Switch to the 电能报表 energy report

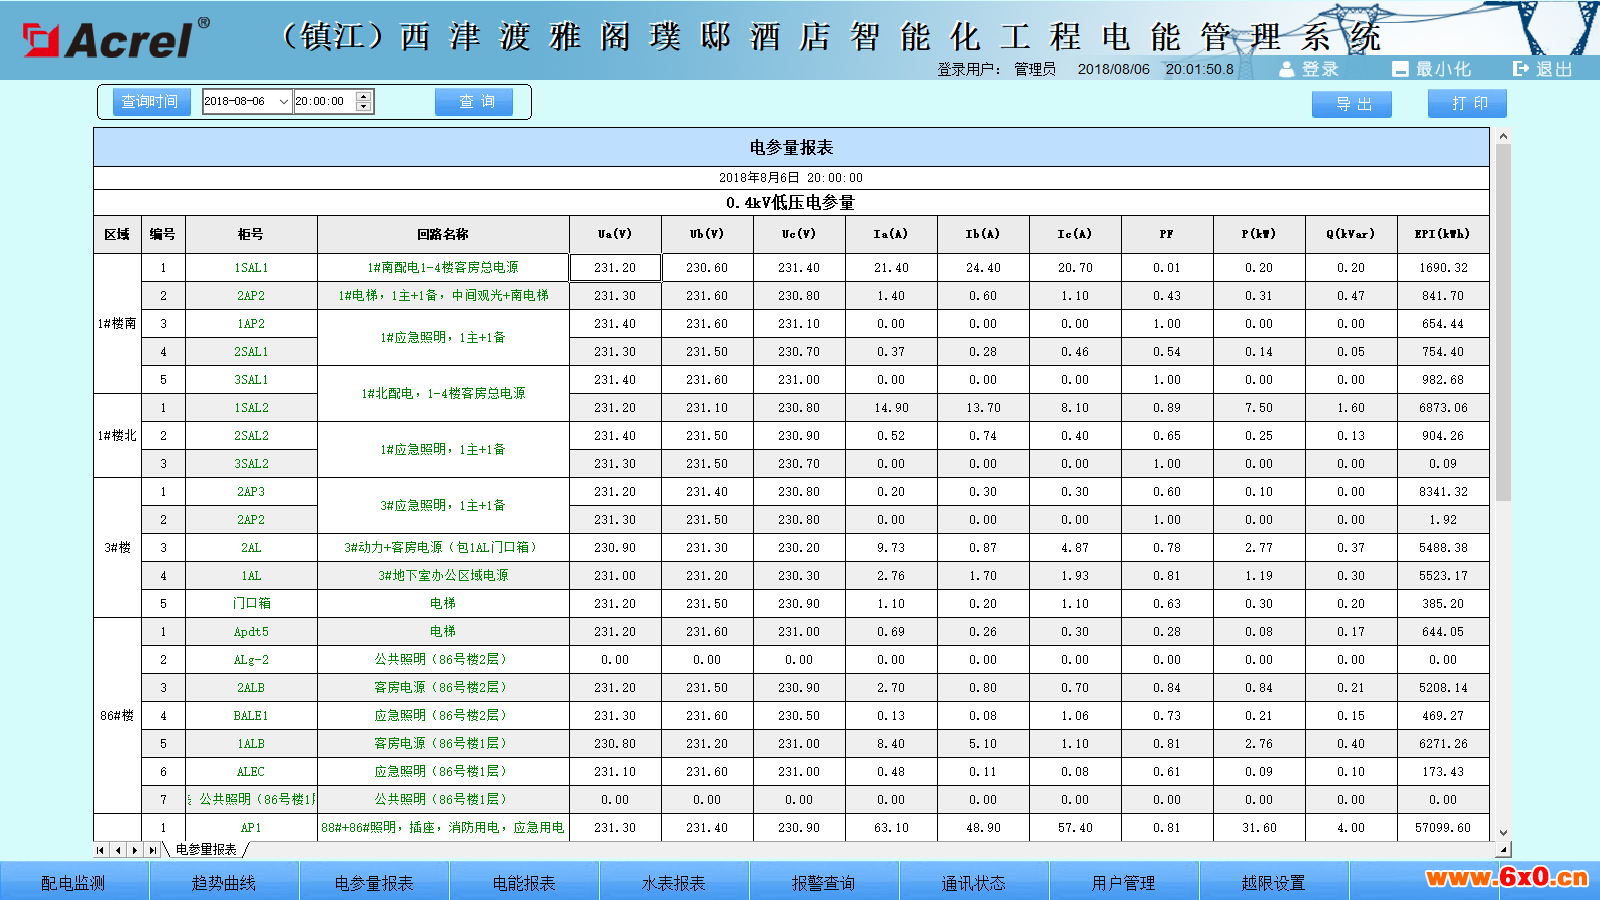[524, 883]
